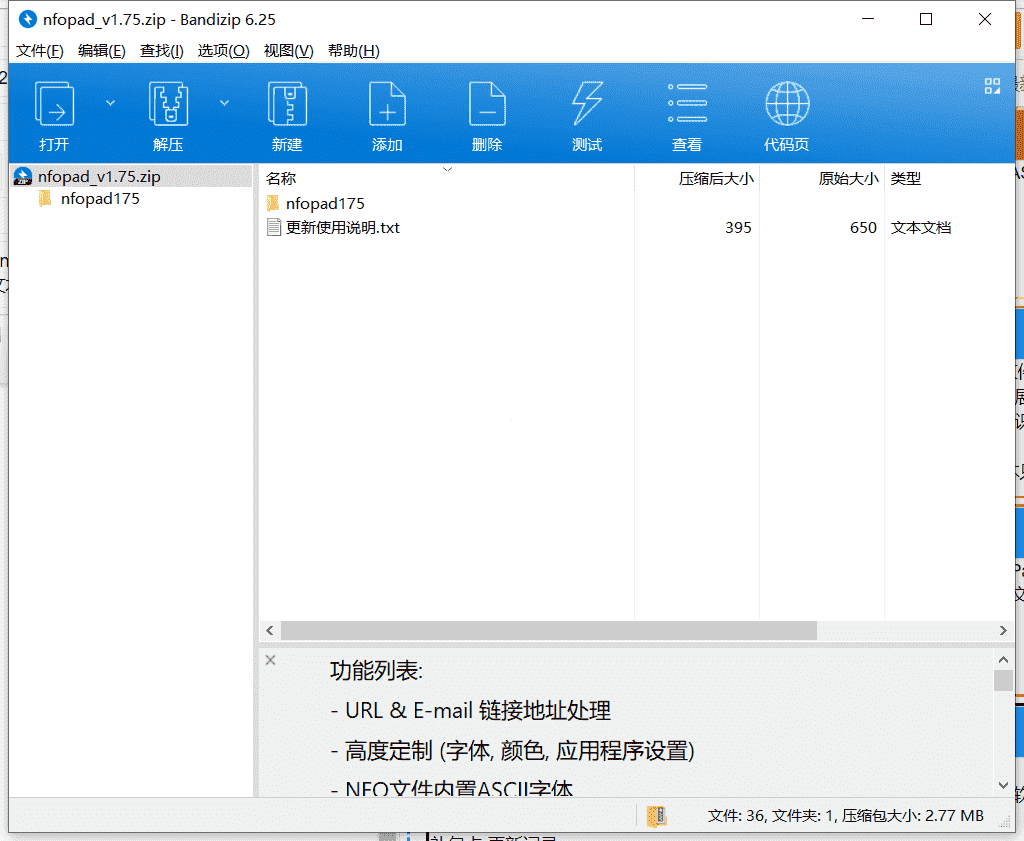Open the 查找(I) menu
Image resolution: width=1024 pixels, height=841 pixels.
[161, 51]
